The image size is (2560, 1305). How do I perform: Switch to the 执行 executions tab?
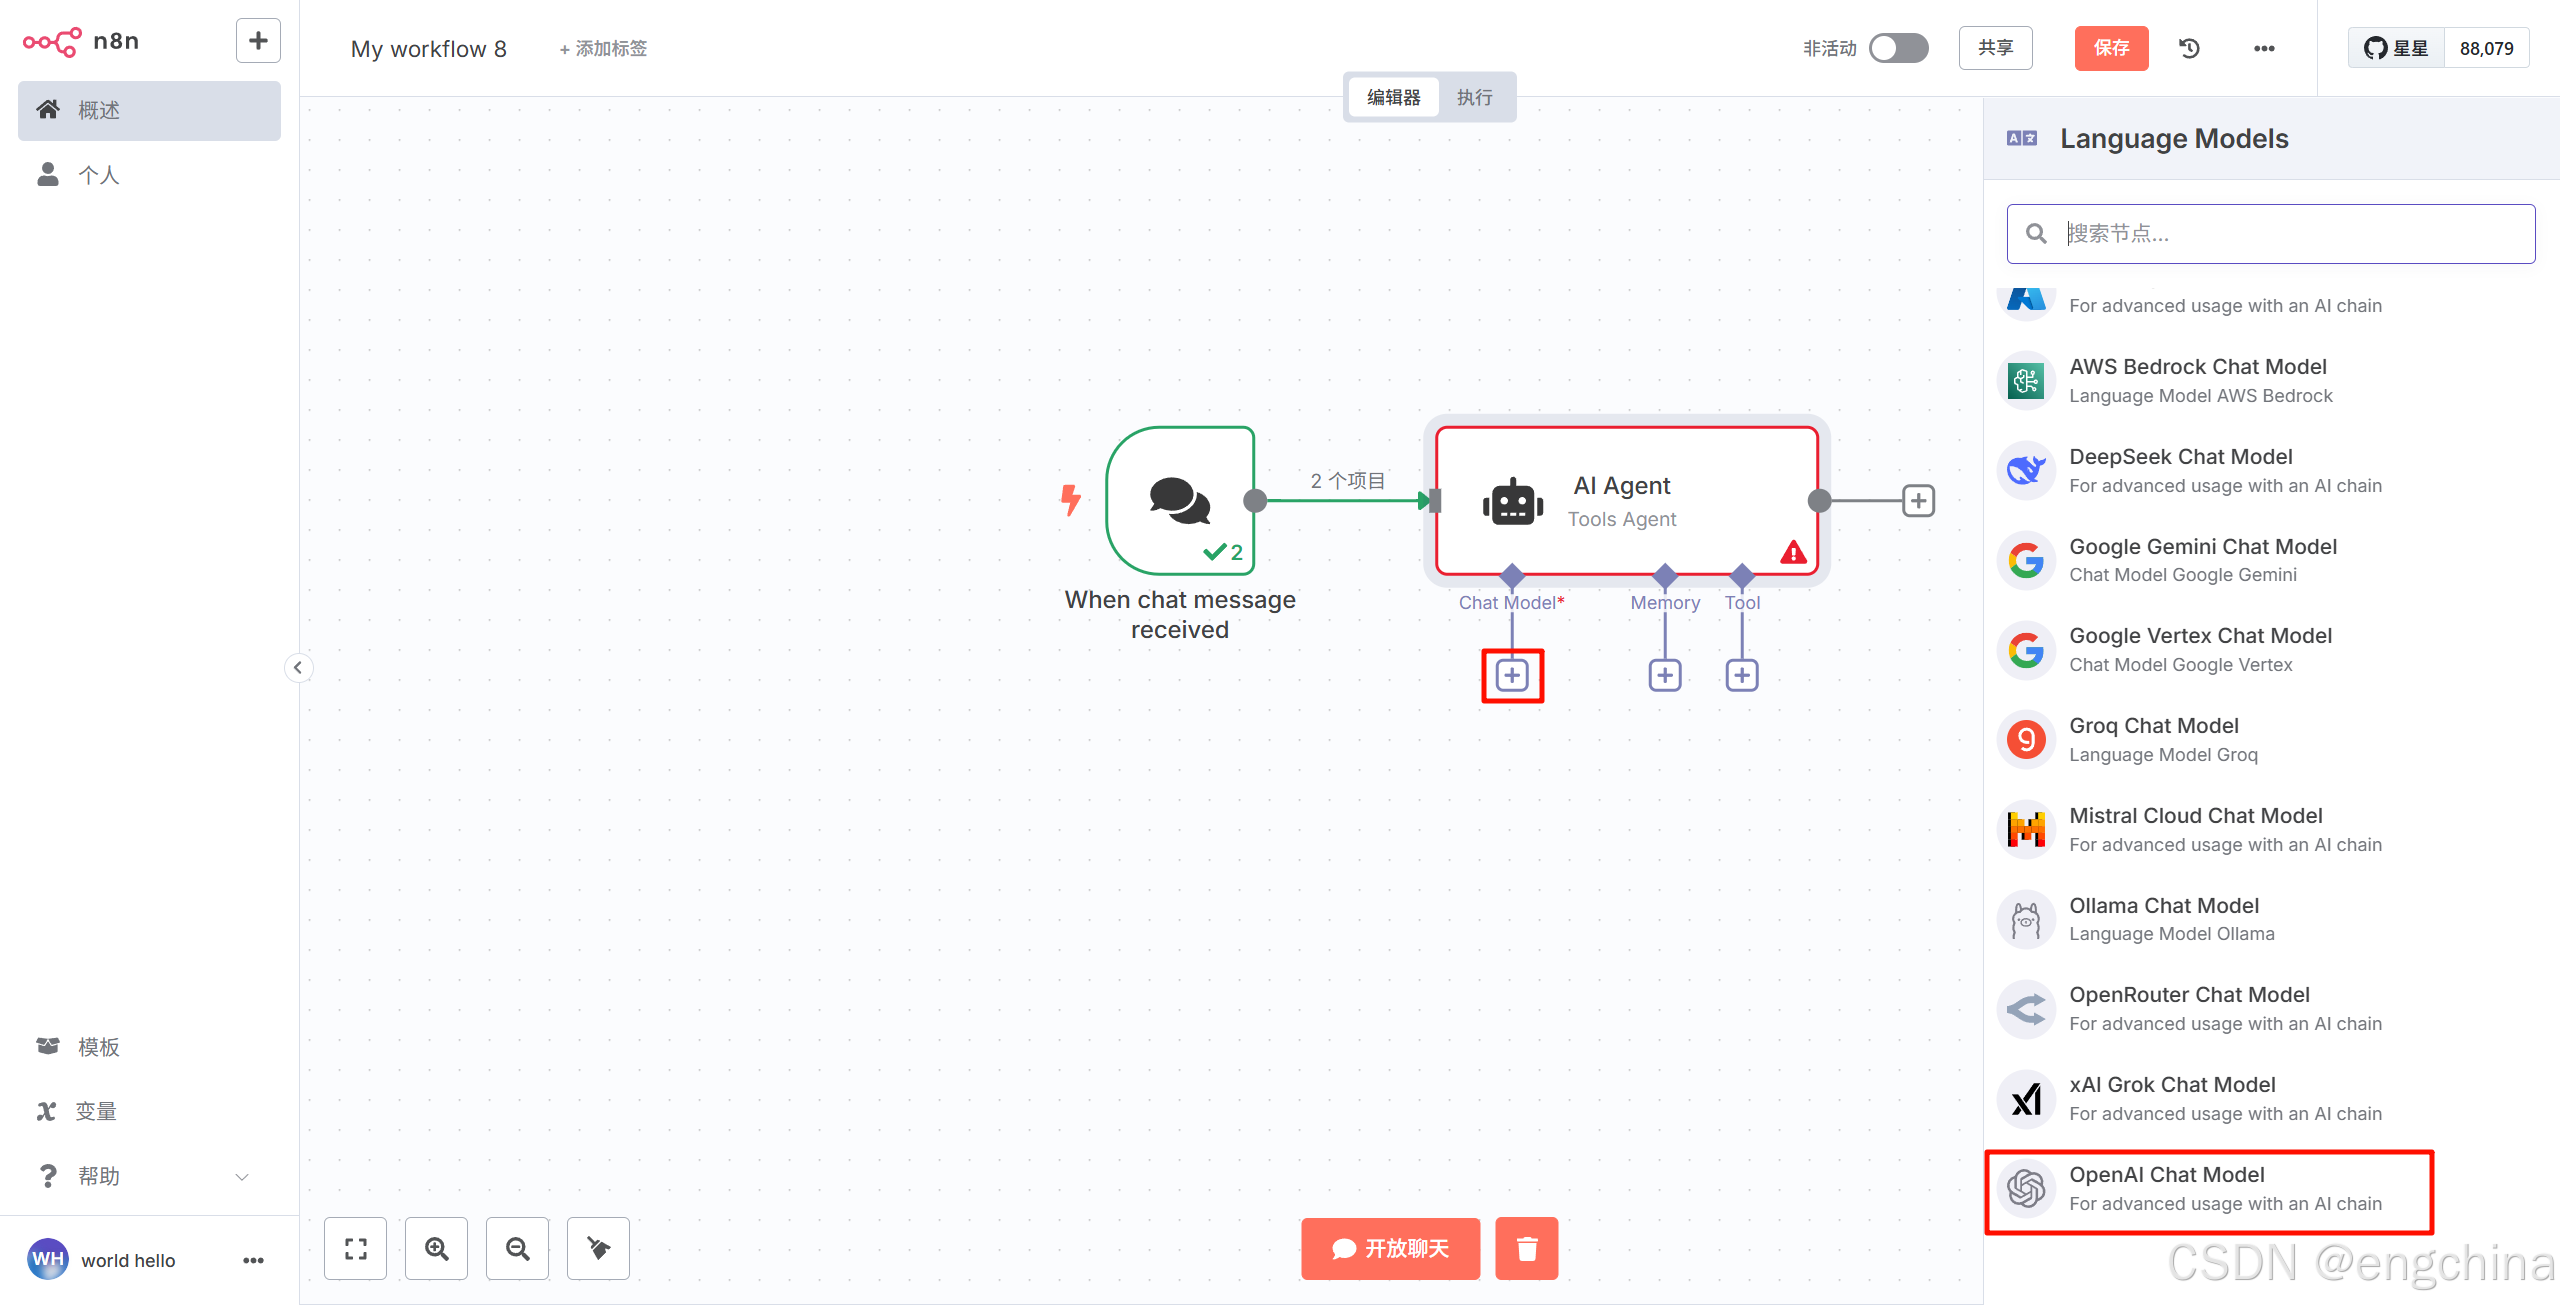click(1474, 97)
